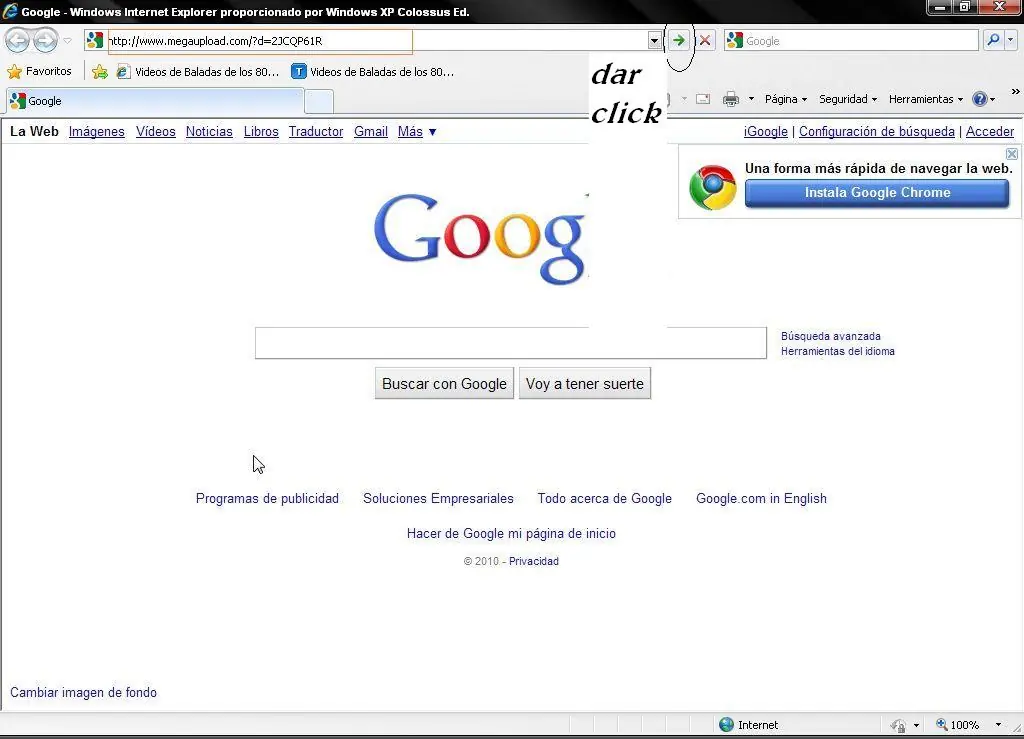Open Vídeos in Google navigation

pyautogui.click(x=155, y=131)
